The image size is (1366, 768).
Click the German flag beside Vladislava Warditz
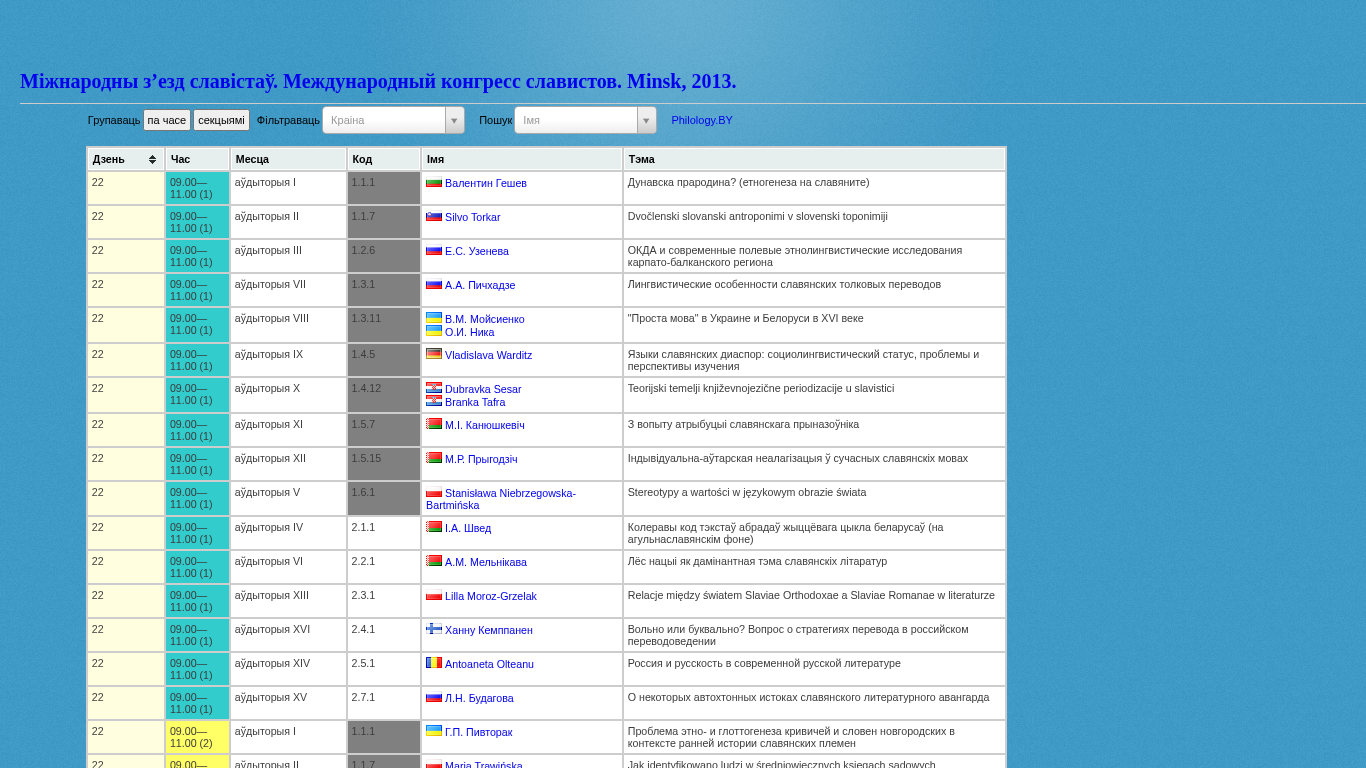(433, 354)
